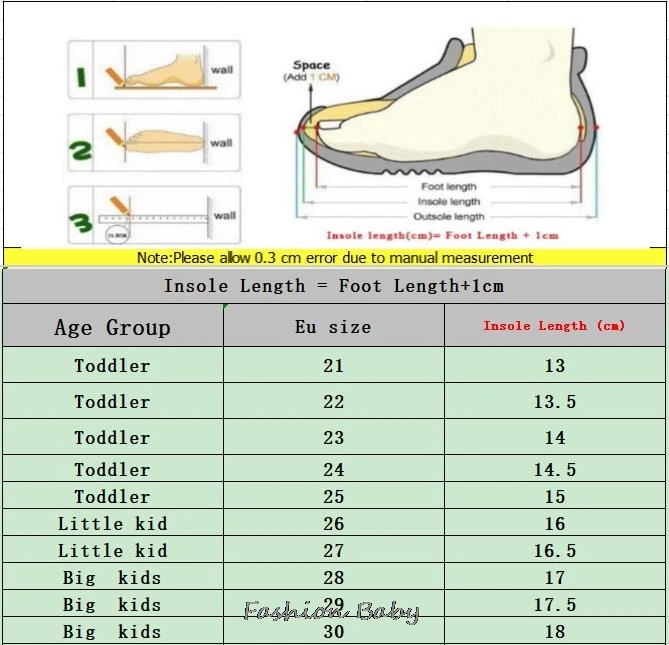Select the Eu size 24 cell
This screenshot has width=669, height=645.
pyautogui.click(x=334, y=468)
